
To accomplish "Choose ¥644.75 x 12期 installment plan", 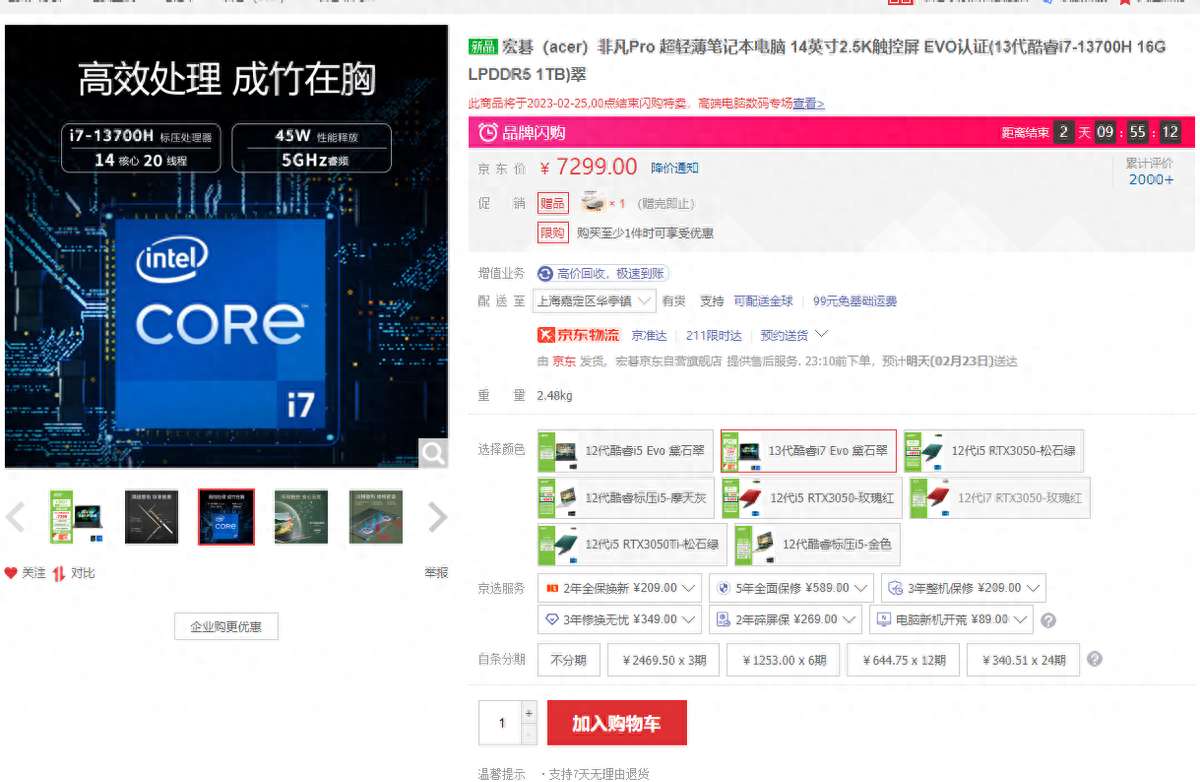I will coord(903,660).
